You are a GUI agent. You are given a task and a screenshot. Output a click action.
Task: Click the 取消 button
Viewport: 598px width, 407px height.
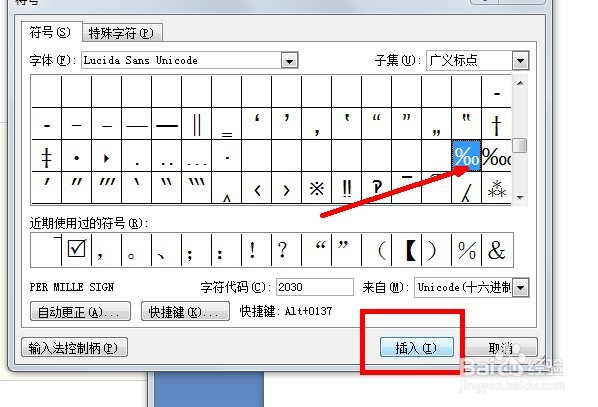point(501,347)
